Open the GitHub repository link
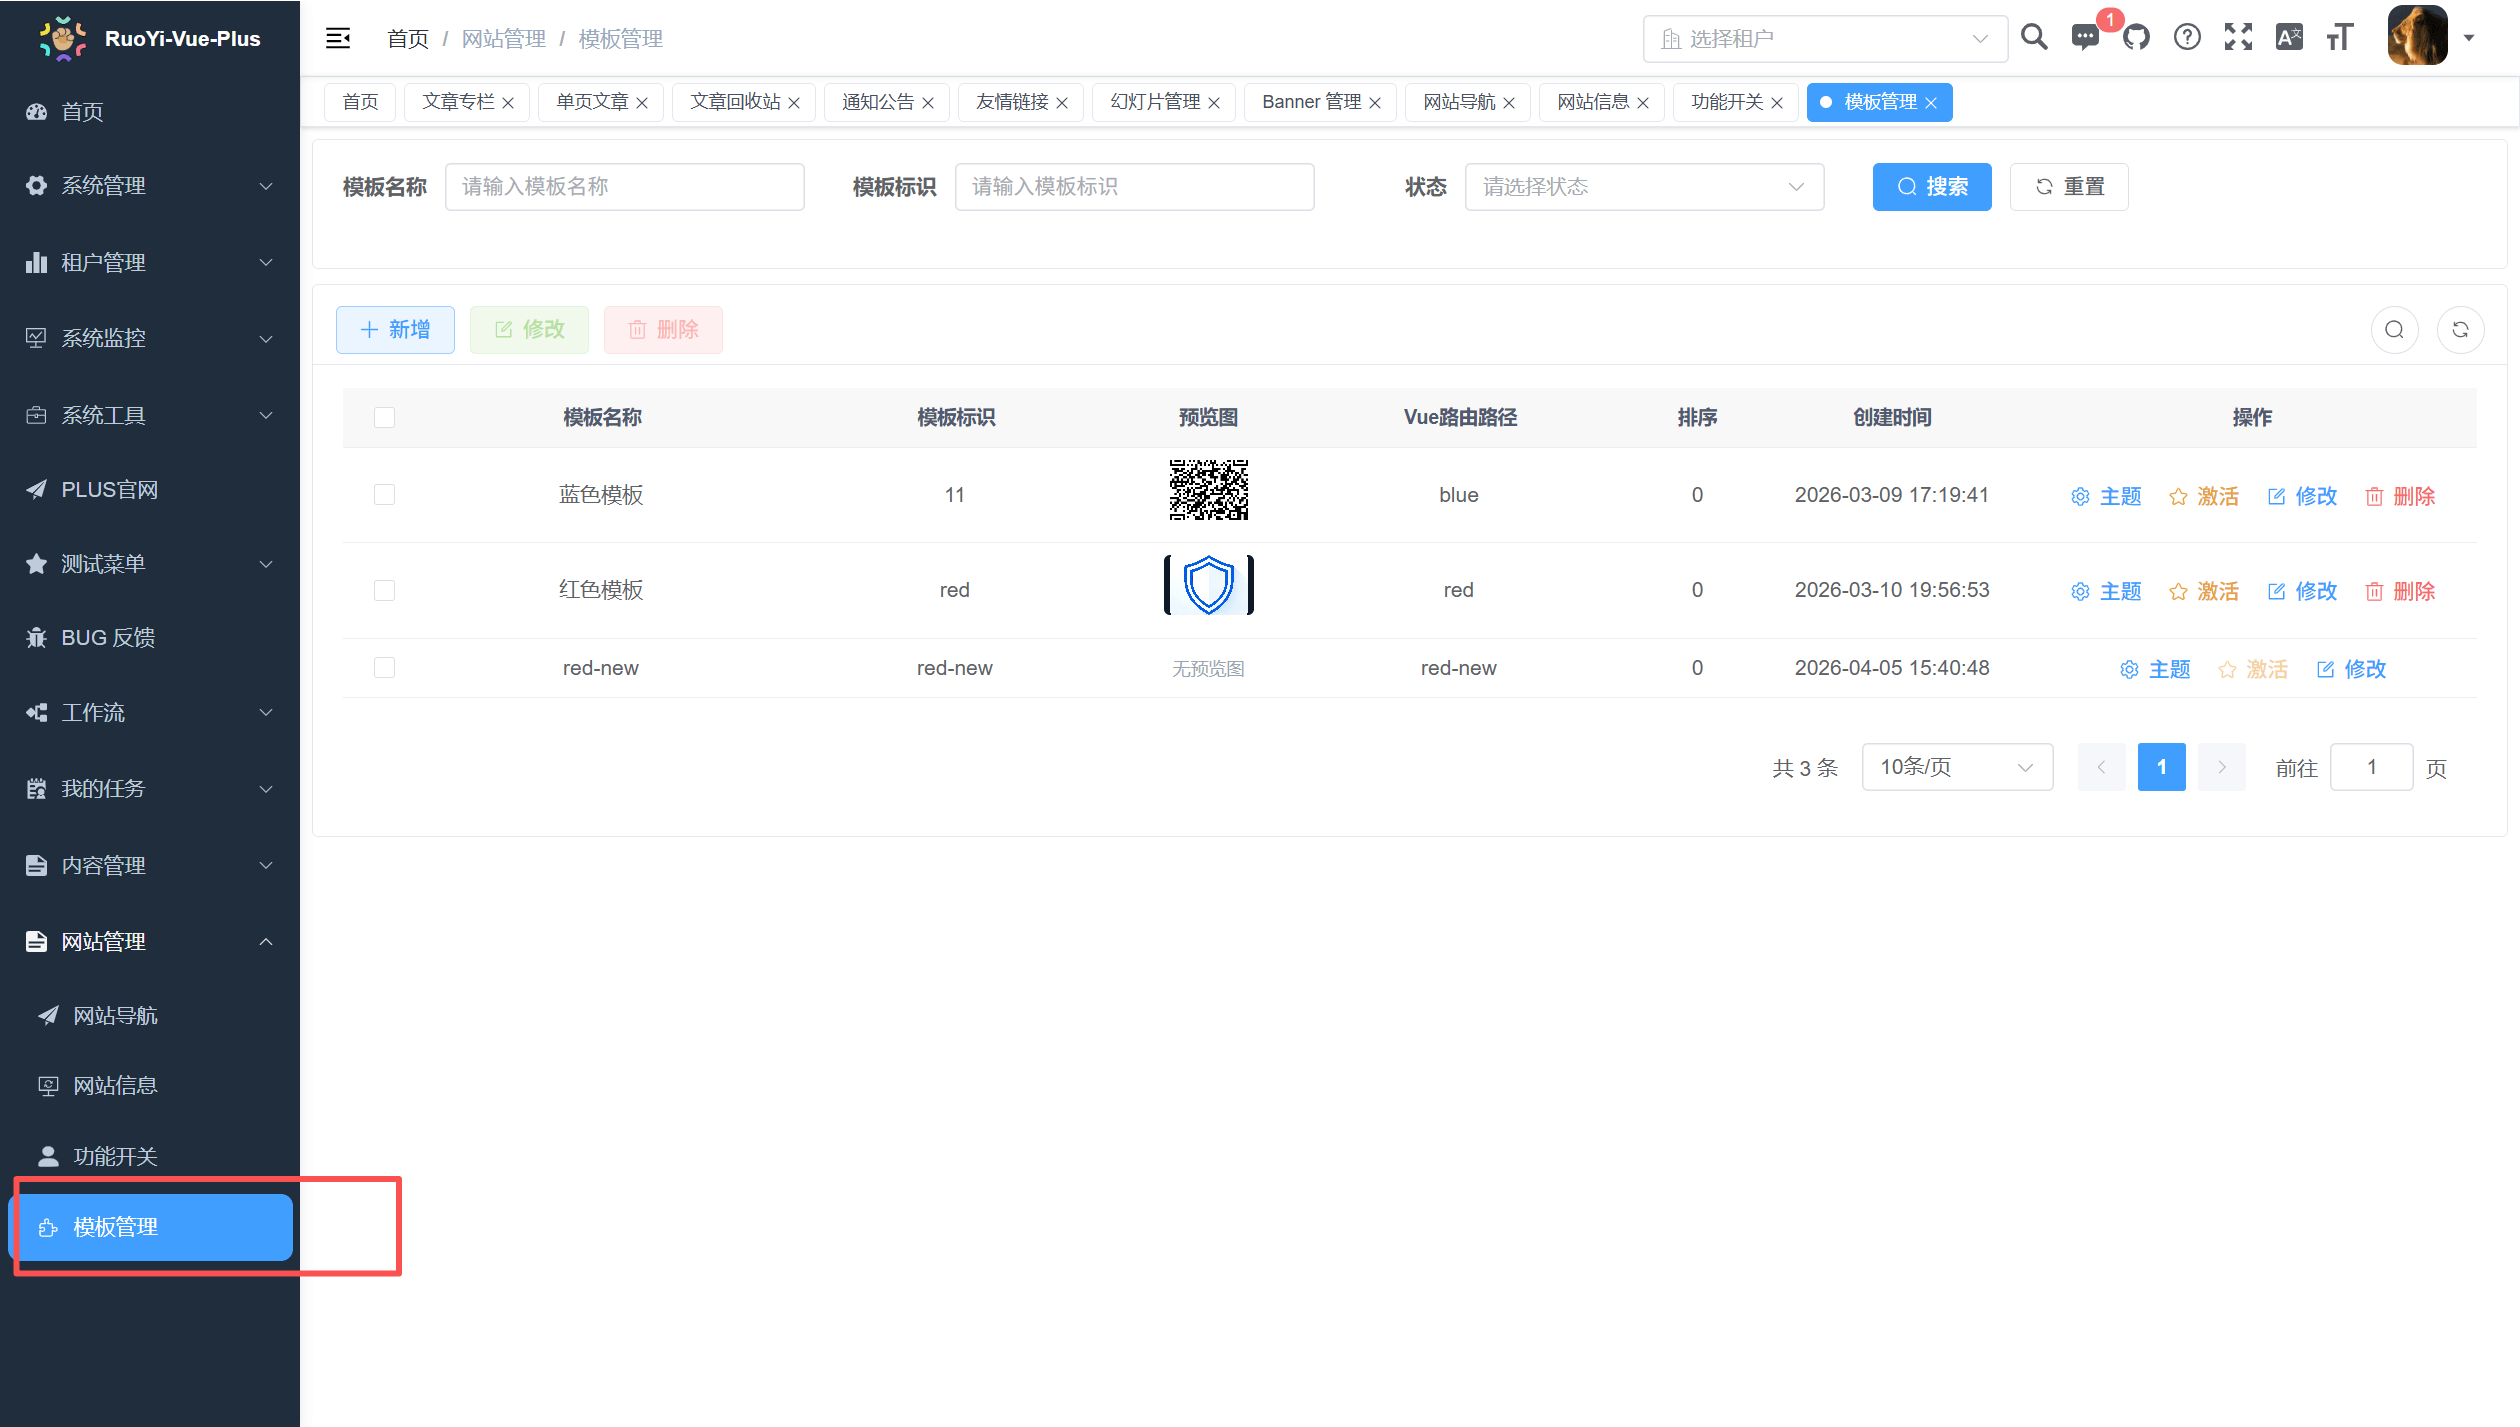Viewport: 2520px width, 1427px height. (2137, 37)
